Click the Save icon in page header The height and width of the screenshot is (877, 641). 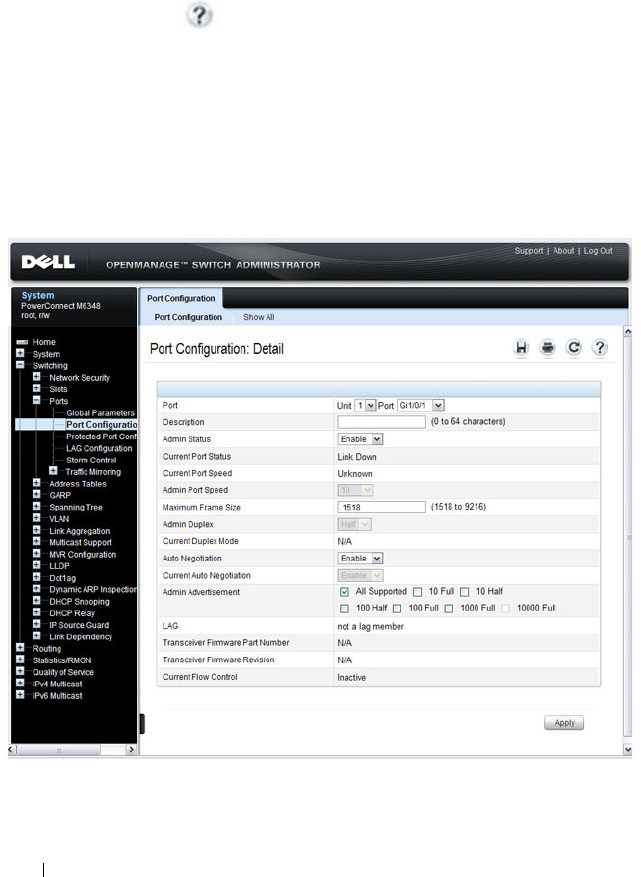coord(521,348)
